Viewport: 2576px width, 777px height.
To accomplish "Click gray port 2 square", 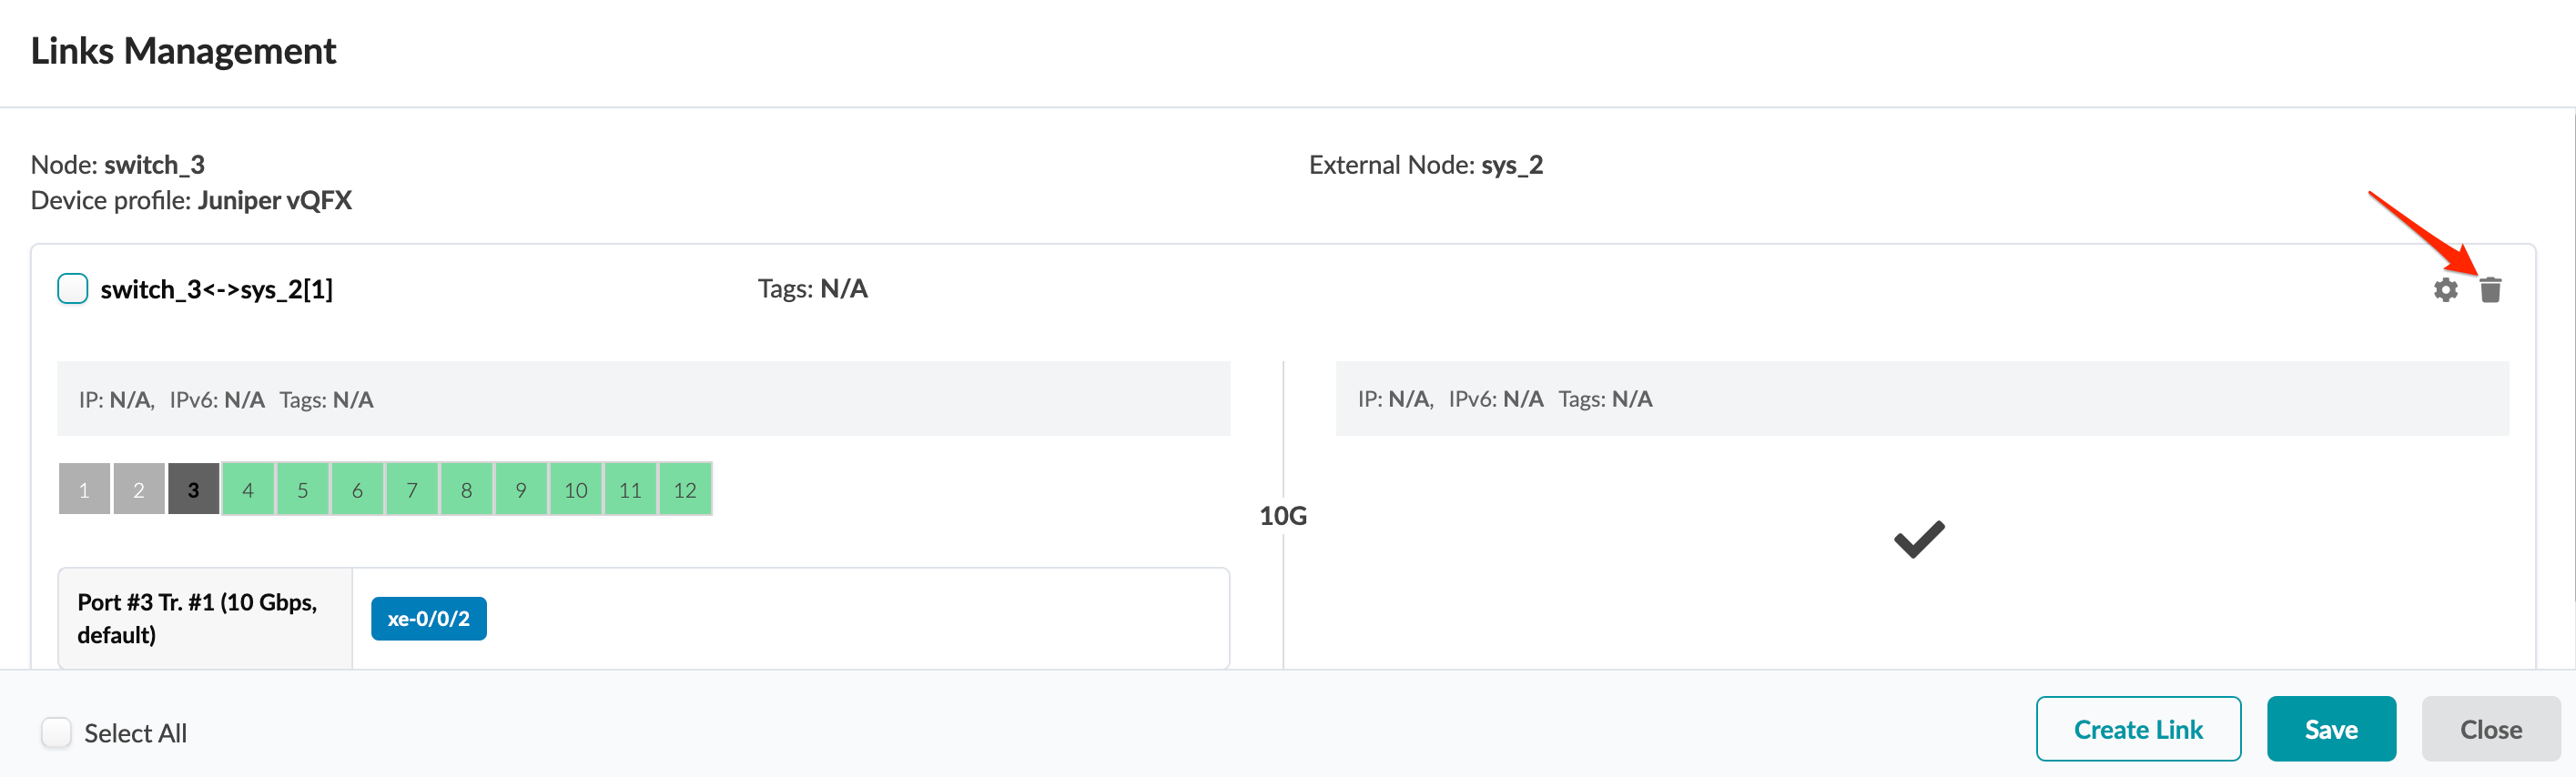I will pos(139,489).
